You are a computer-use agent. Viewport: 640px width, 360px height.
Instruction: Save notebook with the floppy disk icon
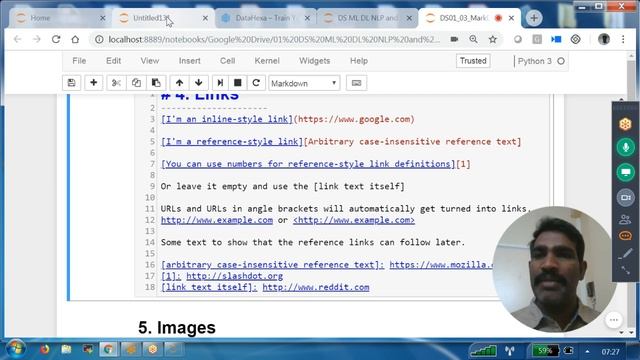click(71, 83)
